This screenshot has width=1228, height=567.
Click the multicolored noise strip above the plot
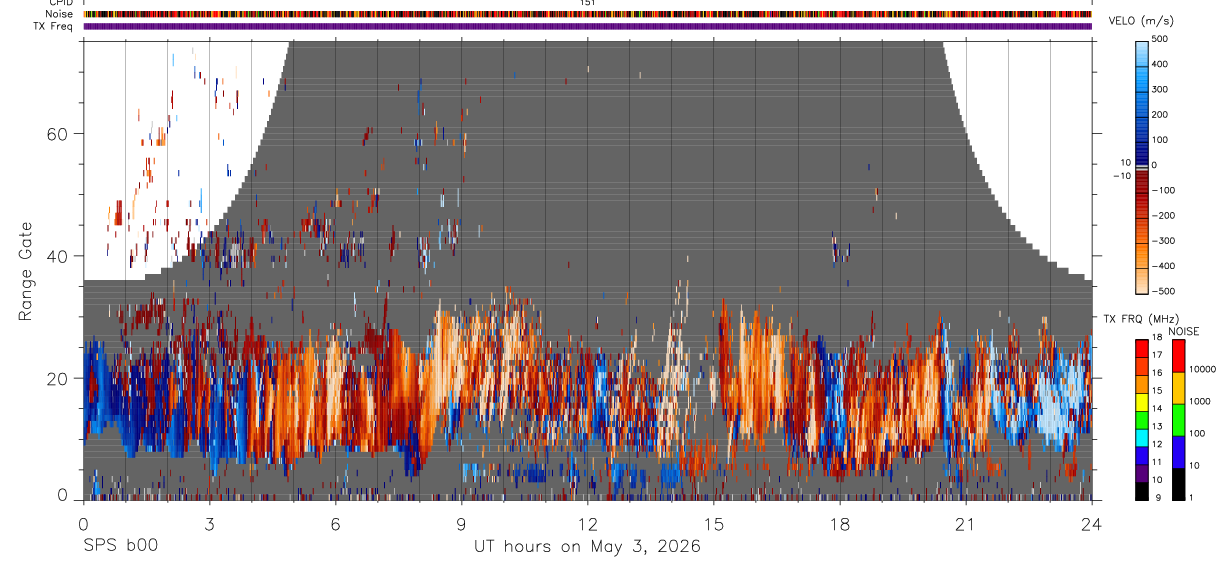coord(587,14)
